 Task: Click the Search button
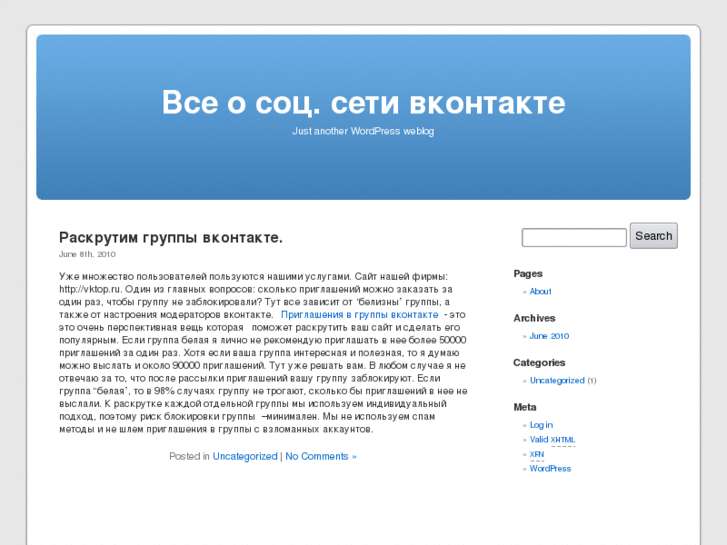click(653, 236)
